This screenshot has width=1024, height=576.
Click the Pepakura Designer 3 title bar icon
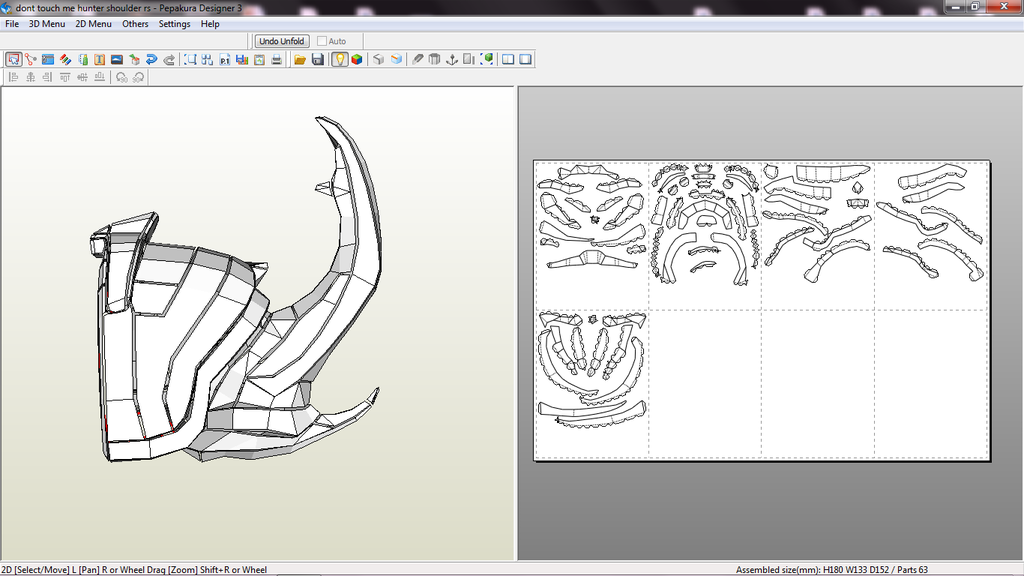tap(7, 8)
